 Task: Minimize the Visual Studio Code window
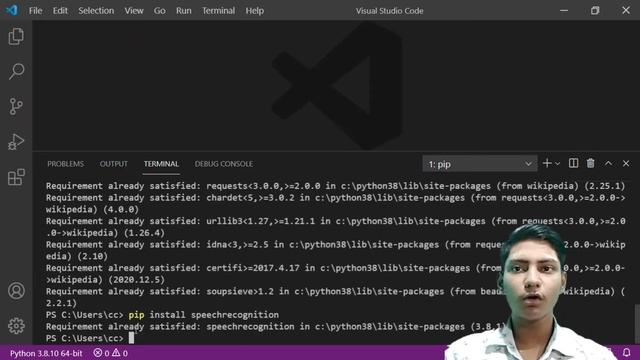(564, 10)
